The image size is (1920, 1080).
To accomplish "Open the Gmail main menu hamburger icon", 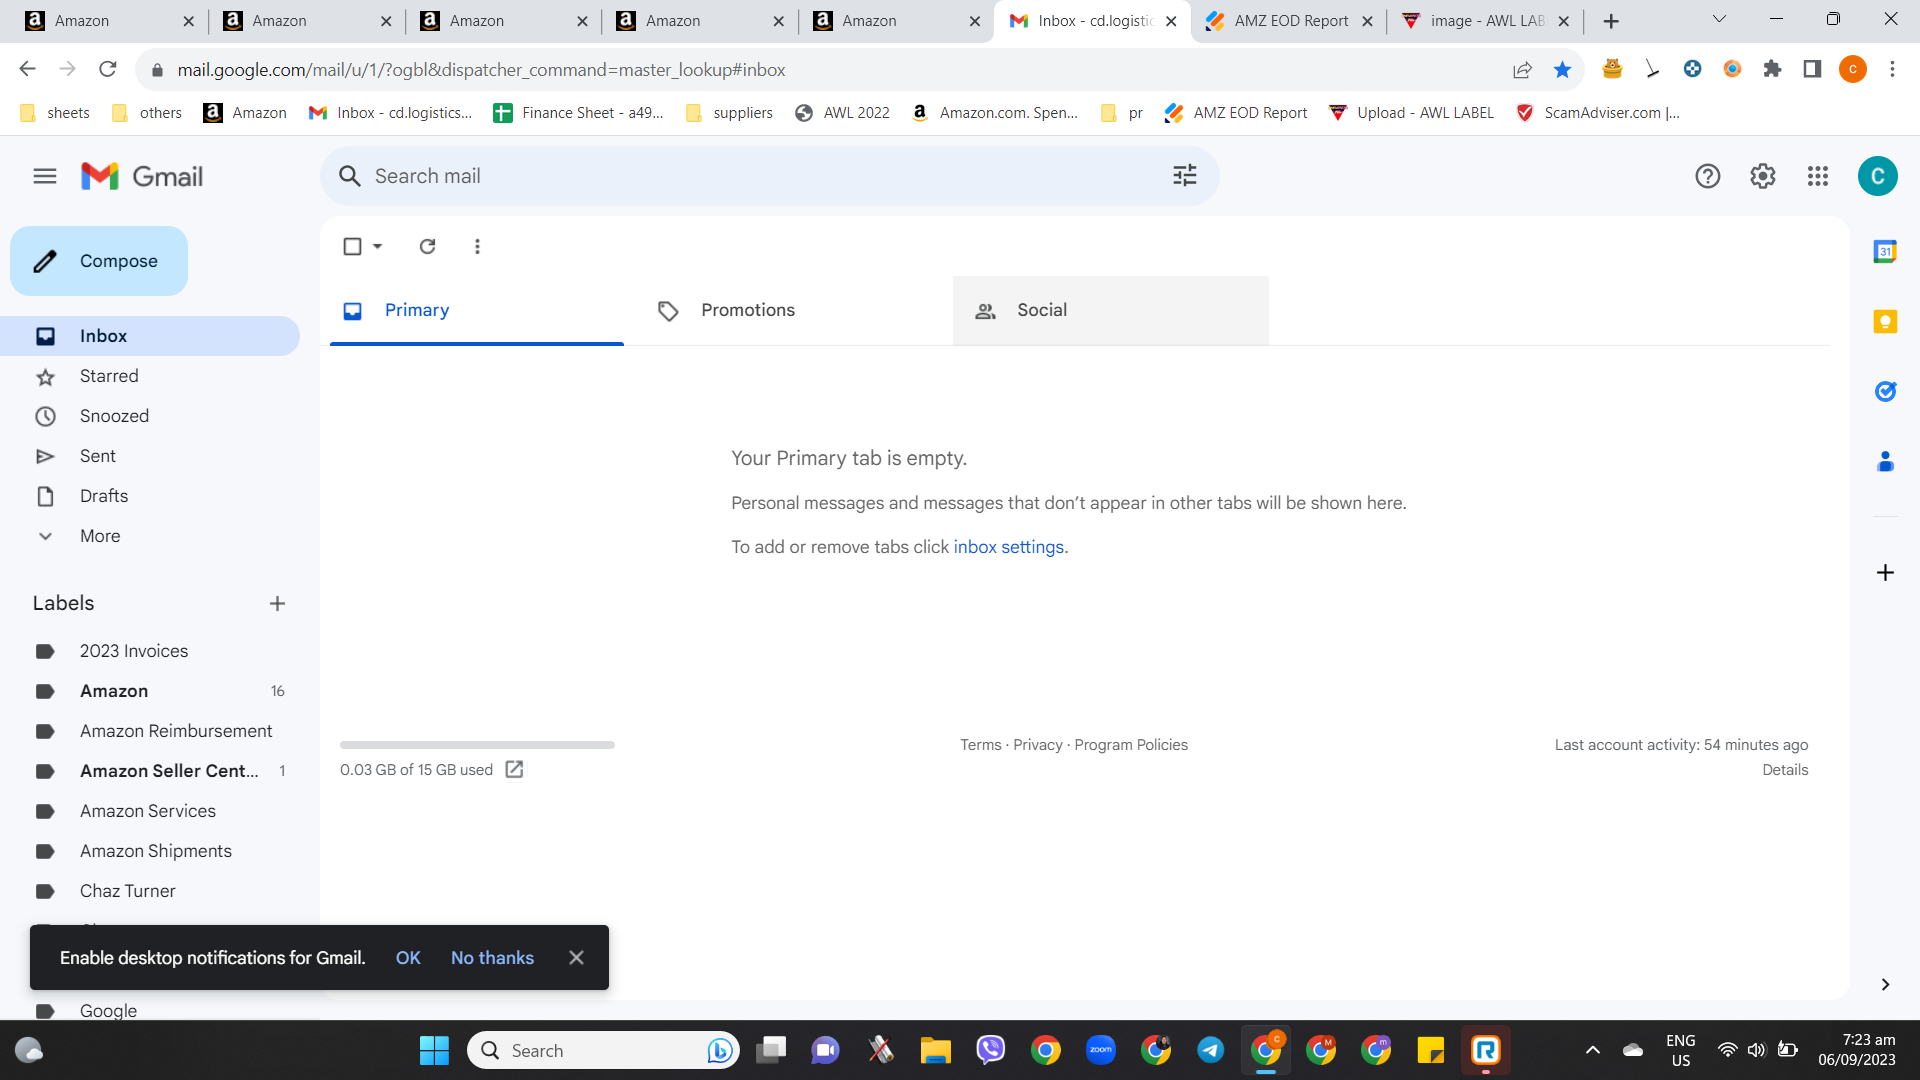I will tap(45, 177).
